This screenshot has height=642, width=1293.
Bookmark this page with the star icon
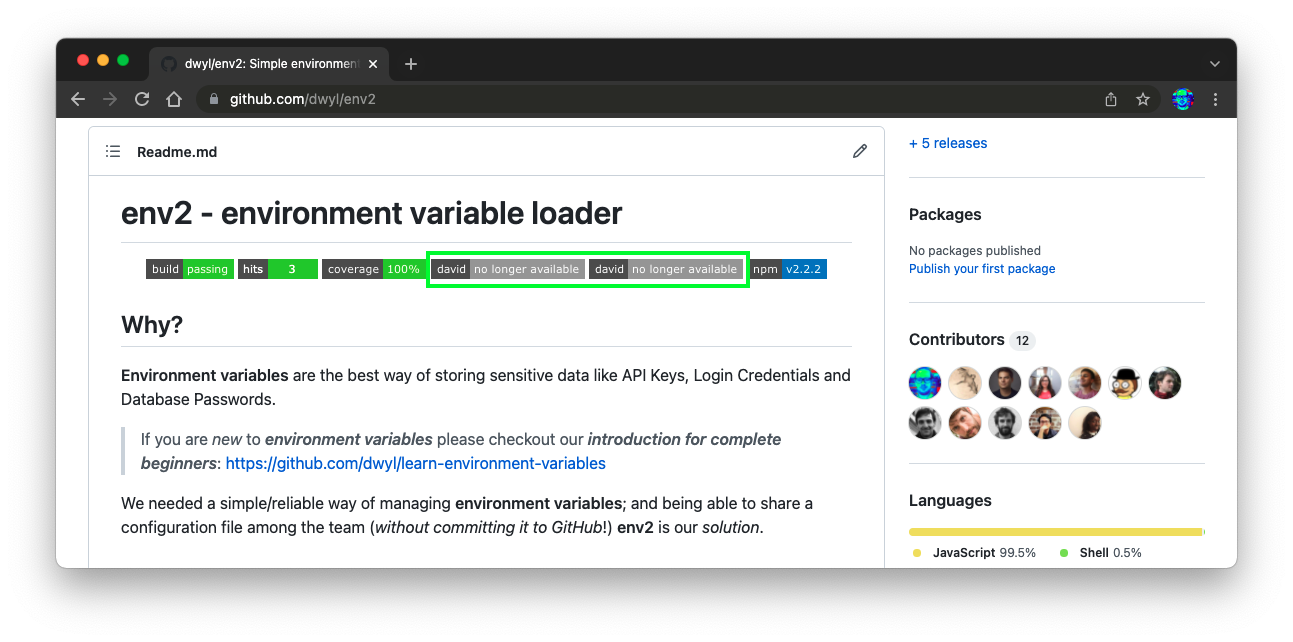[x=1143, y=99]
